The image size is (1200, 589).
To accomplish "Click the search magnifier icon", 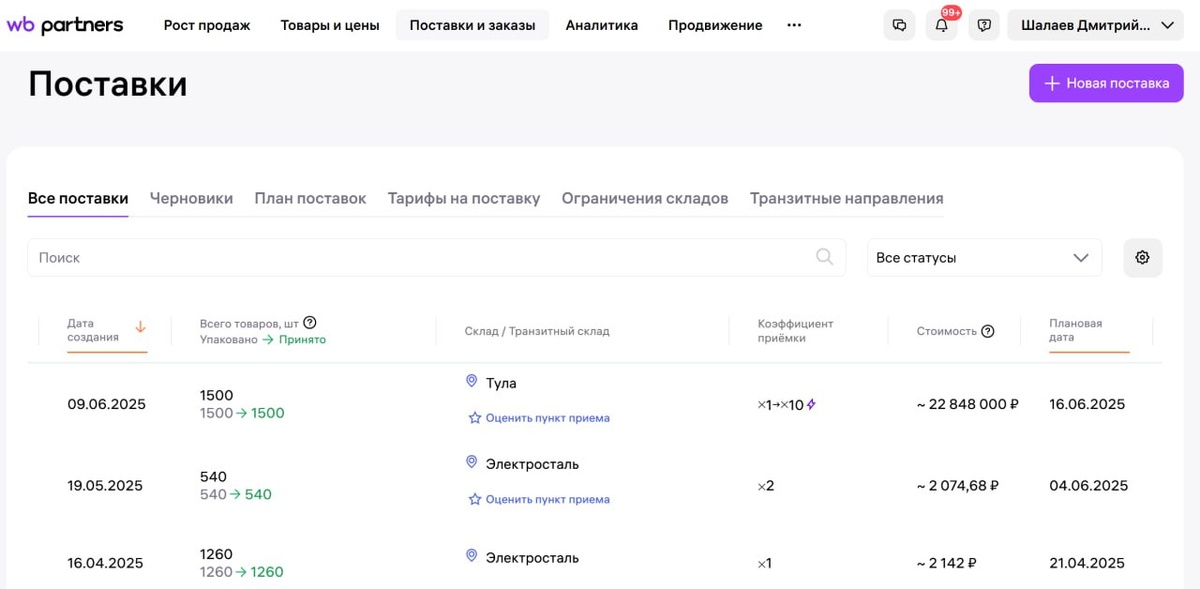I will [824, 257].
